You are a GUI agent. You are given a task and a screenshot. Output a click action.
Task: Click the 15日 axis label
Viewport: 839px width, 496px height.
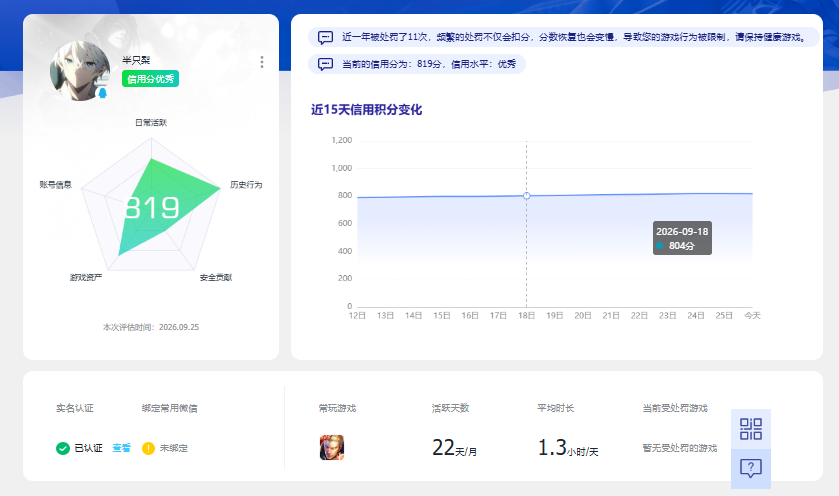[441, 316]
